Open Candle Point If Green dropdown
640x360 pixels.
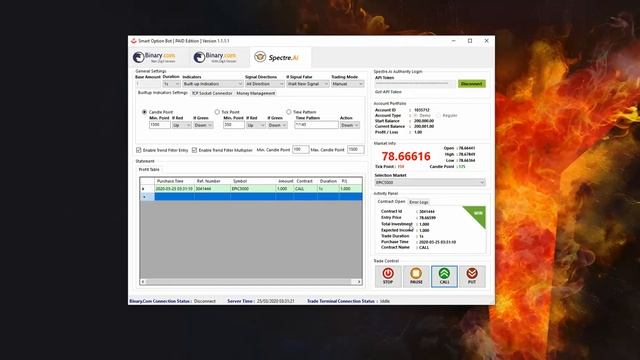point(203,125)
